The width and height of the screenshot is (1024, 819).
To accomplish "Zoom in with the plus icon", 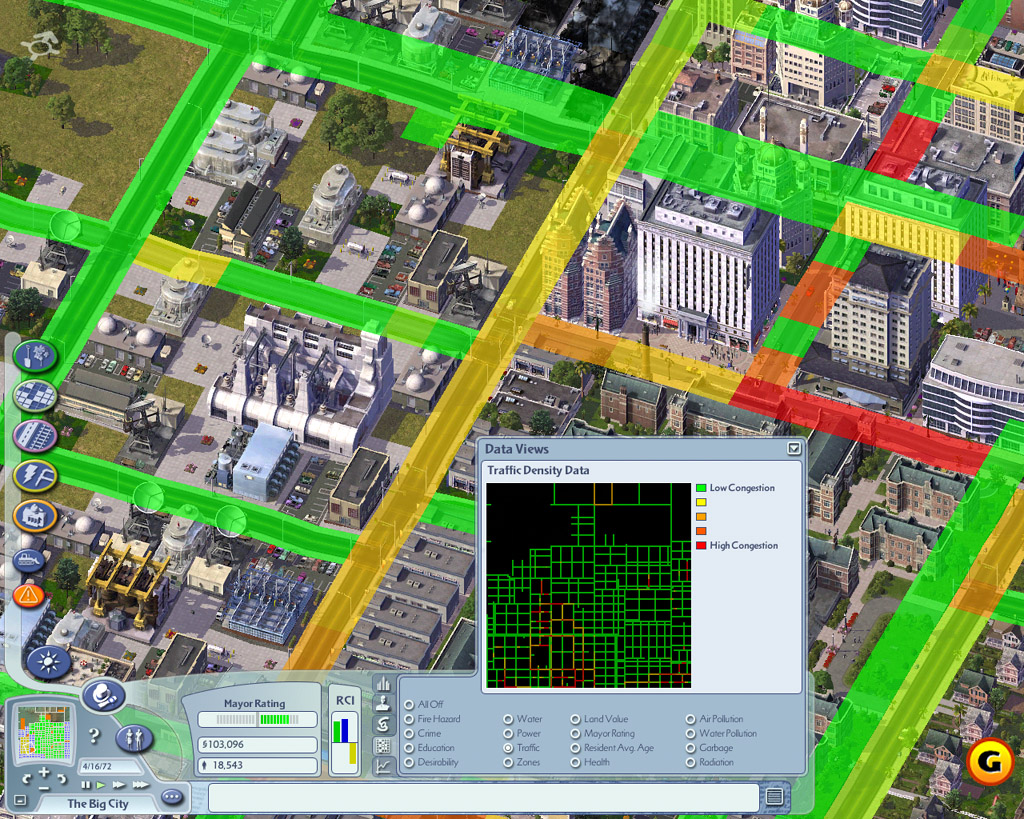I will 44,773.
